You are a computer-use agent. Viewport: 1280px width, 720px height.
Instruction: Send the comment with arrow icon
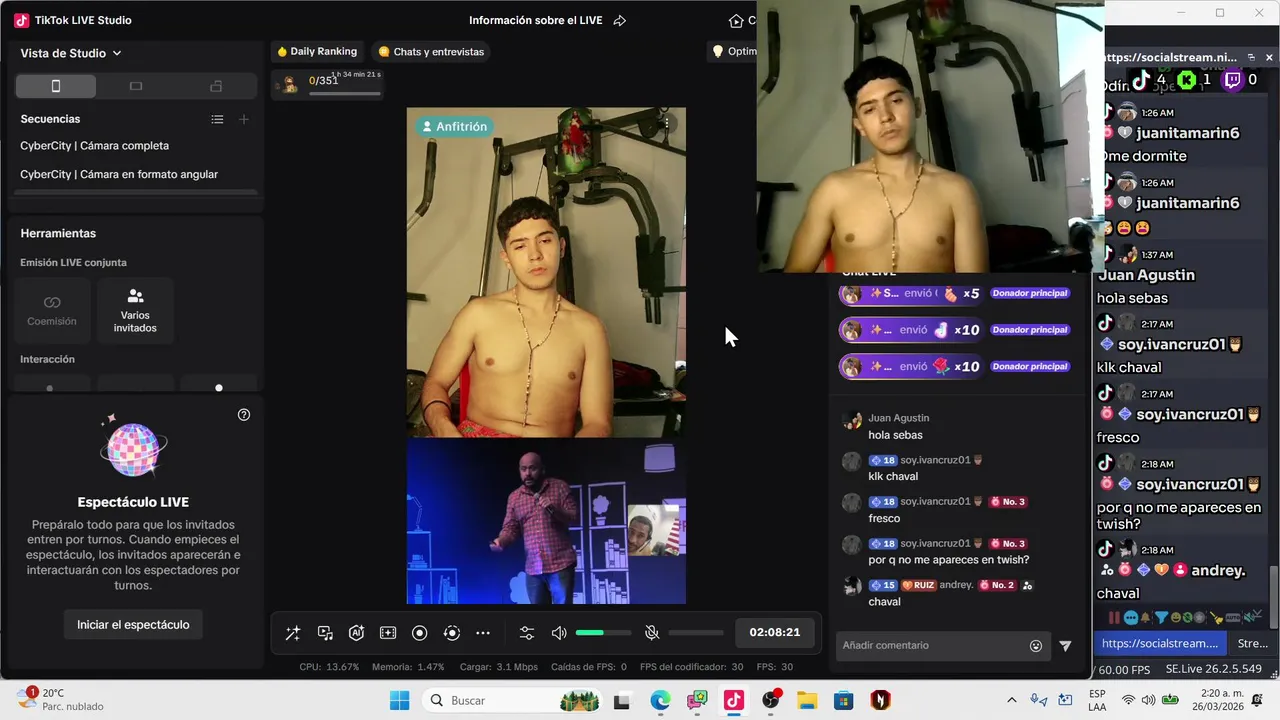point(1066,646)
